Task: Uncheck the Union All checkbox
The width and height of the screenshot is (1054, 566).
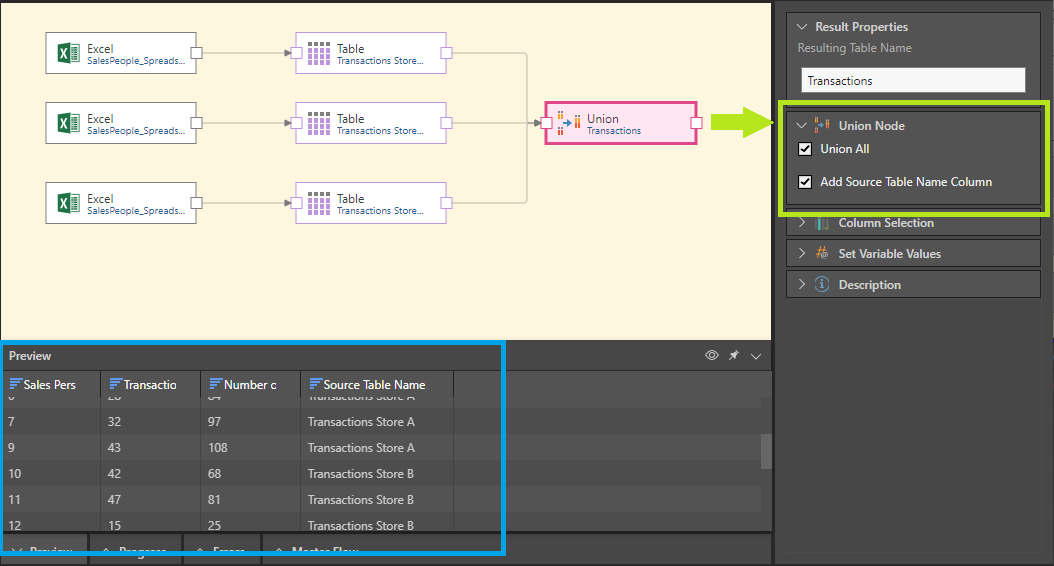Action: [x=805, y=150]
